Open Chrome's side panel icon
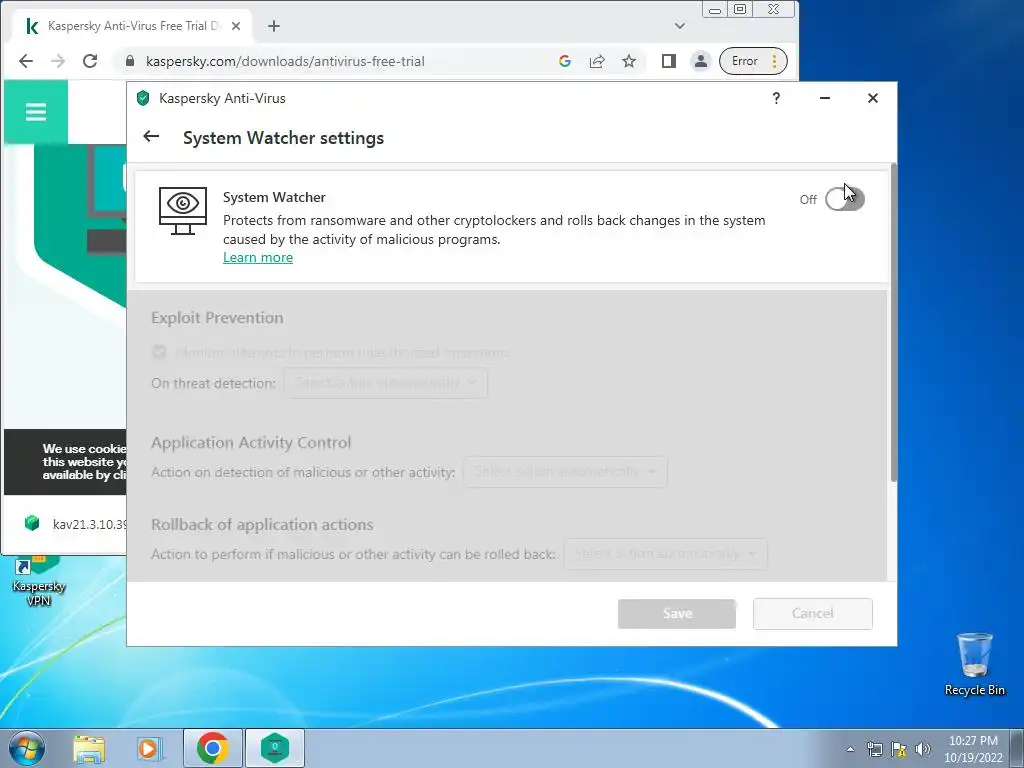 [x=669, y=61]
